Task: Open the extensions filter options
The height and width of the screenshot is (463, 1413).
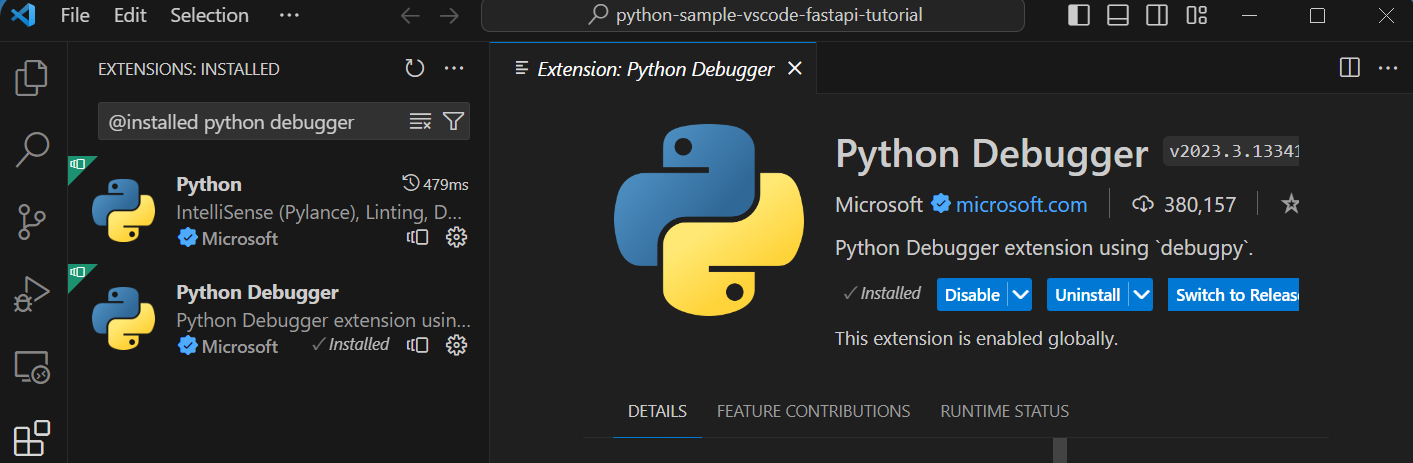Action: pyautogui.click(x=453, y=122)
